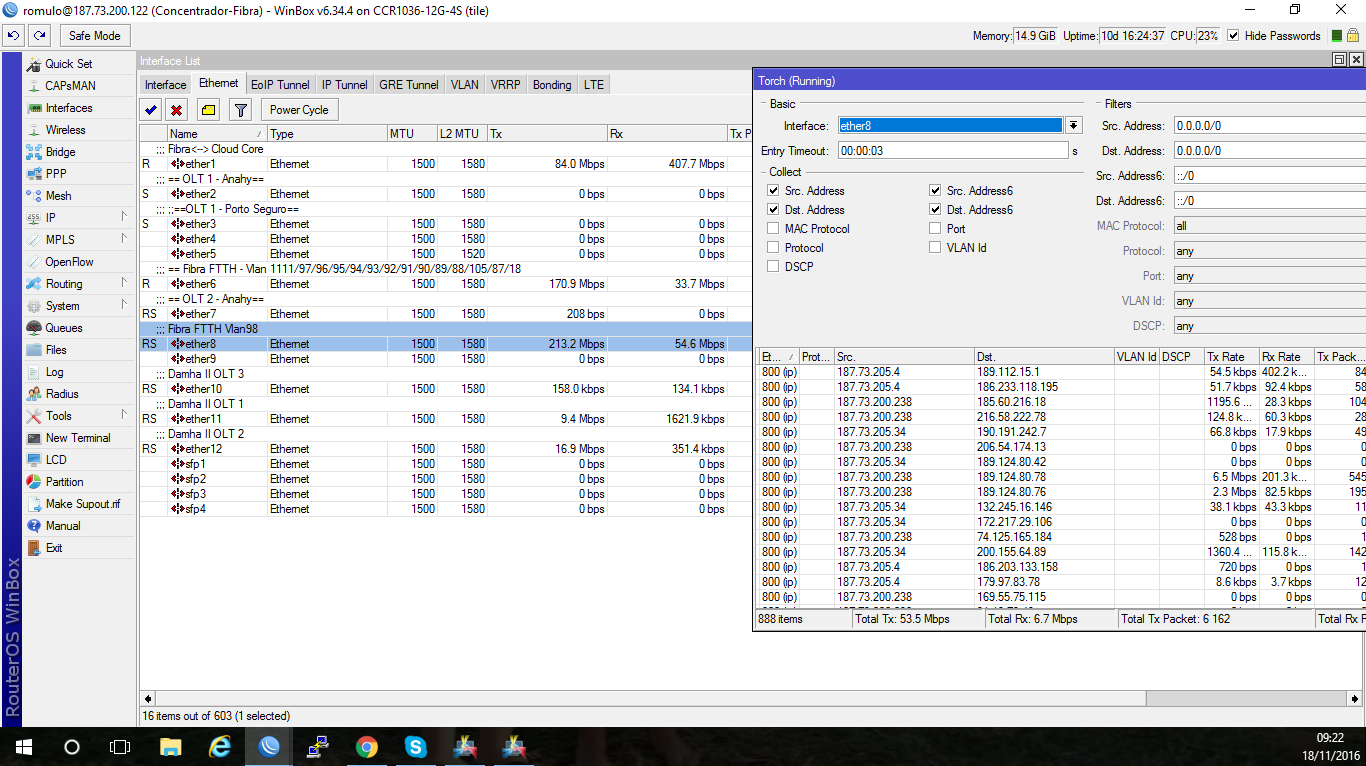Click the redo arrow icon

click(39, 36)
